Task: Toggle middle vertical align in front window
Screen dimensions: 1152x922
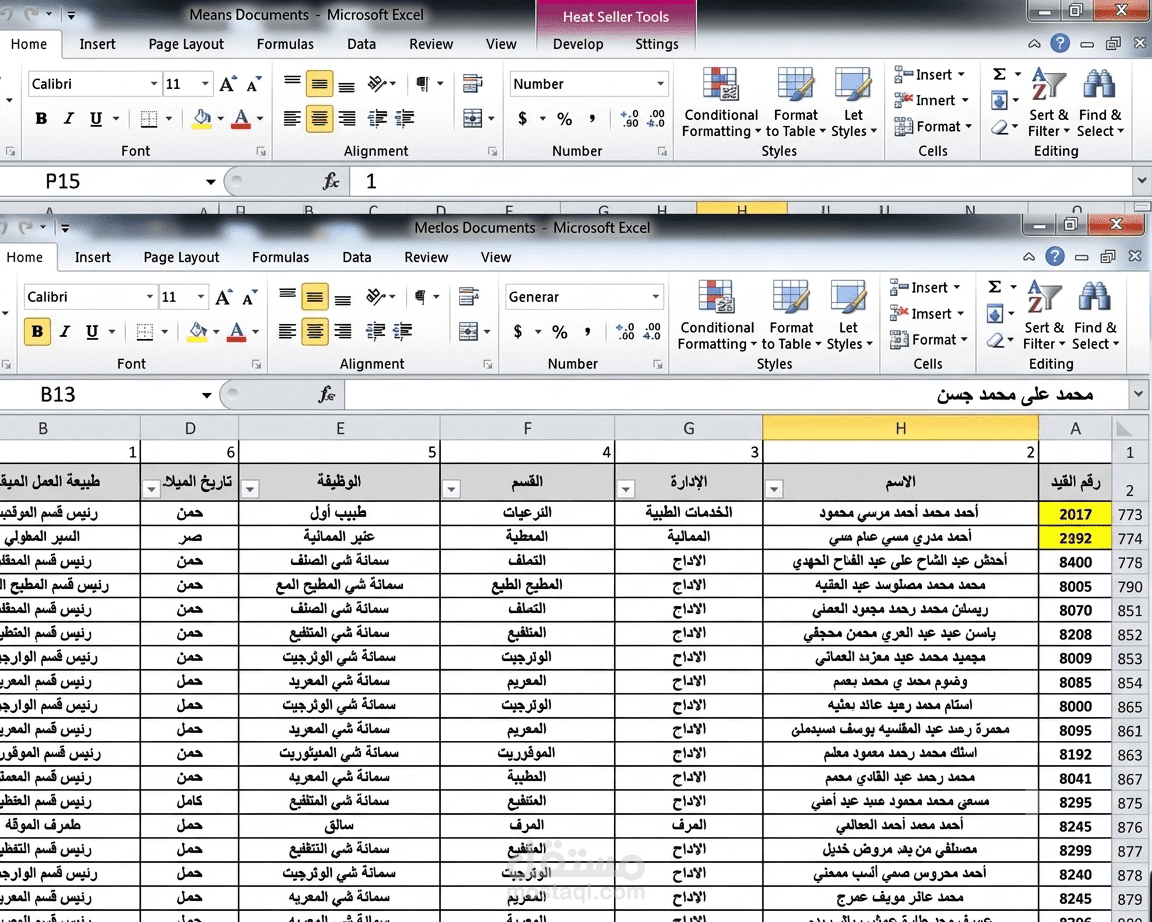Action: pyautogui.click(x=314, y=297)
